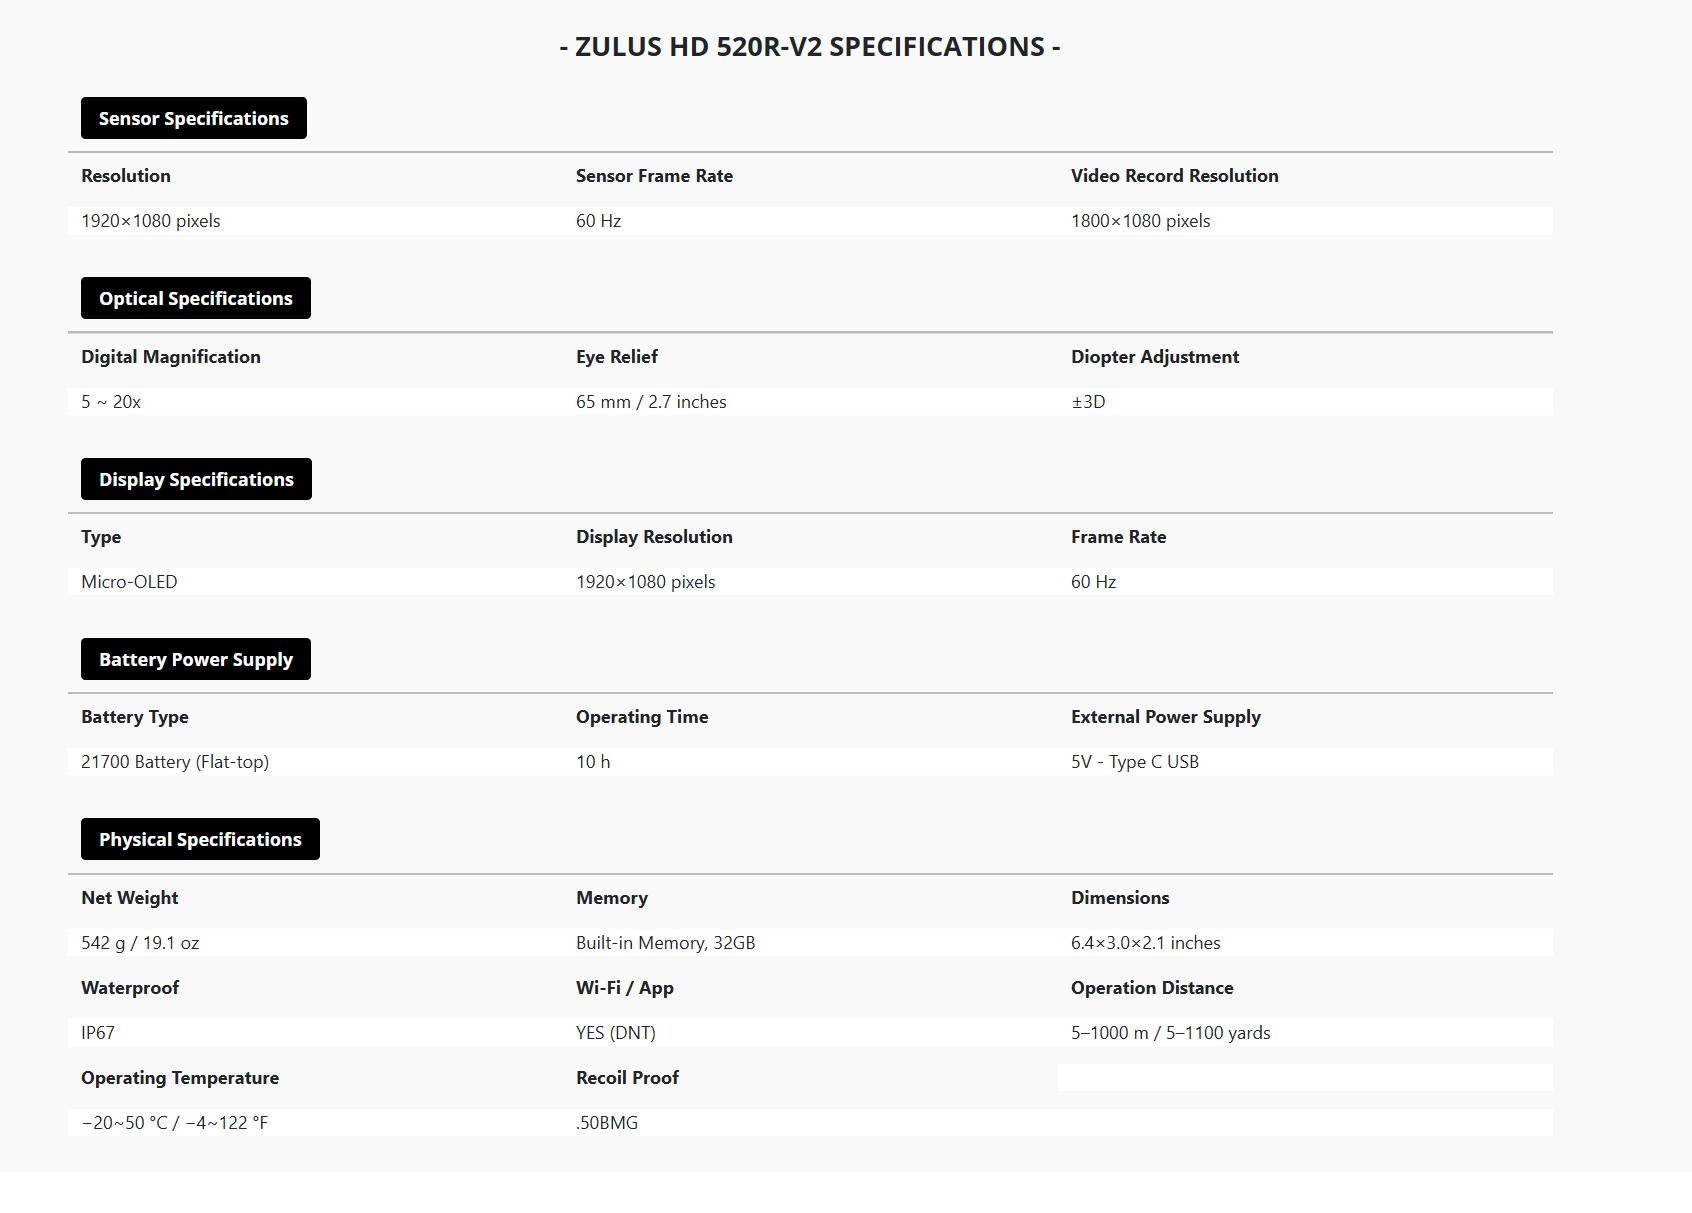Click the Digital Magnification label
This screenshot has width=1692, height=1213.
(x=171, y=357)
